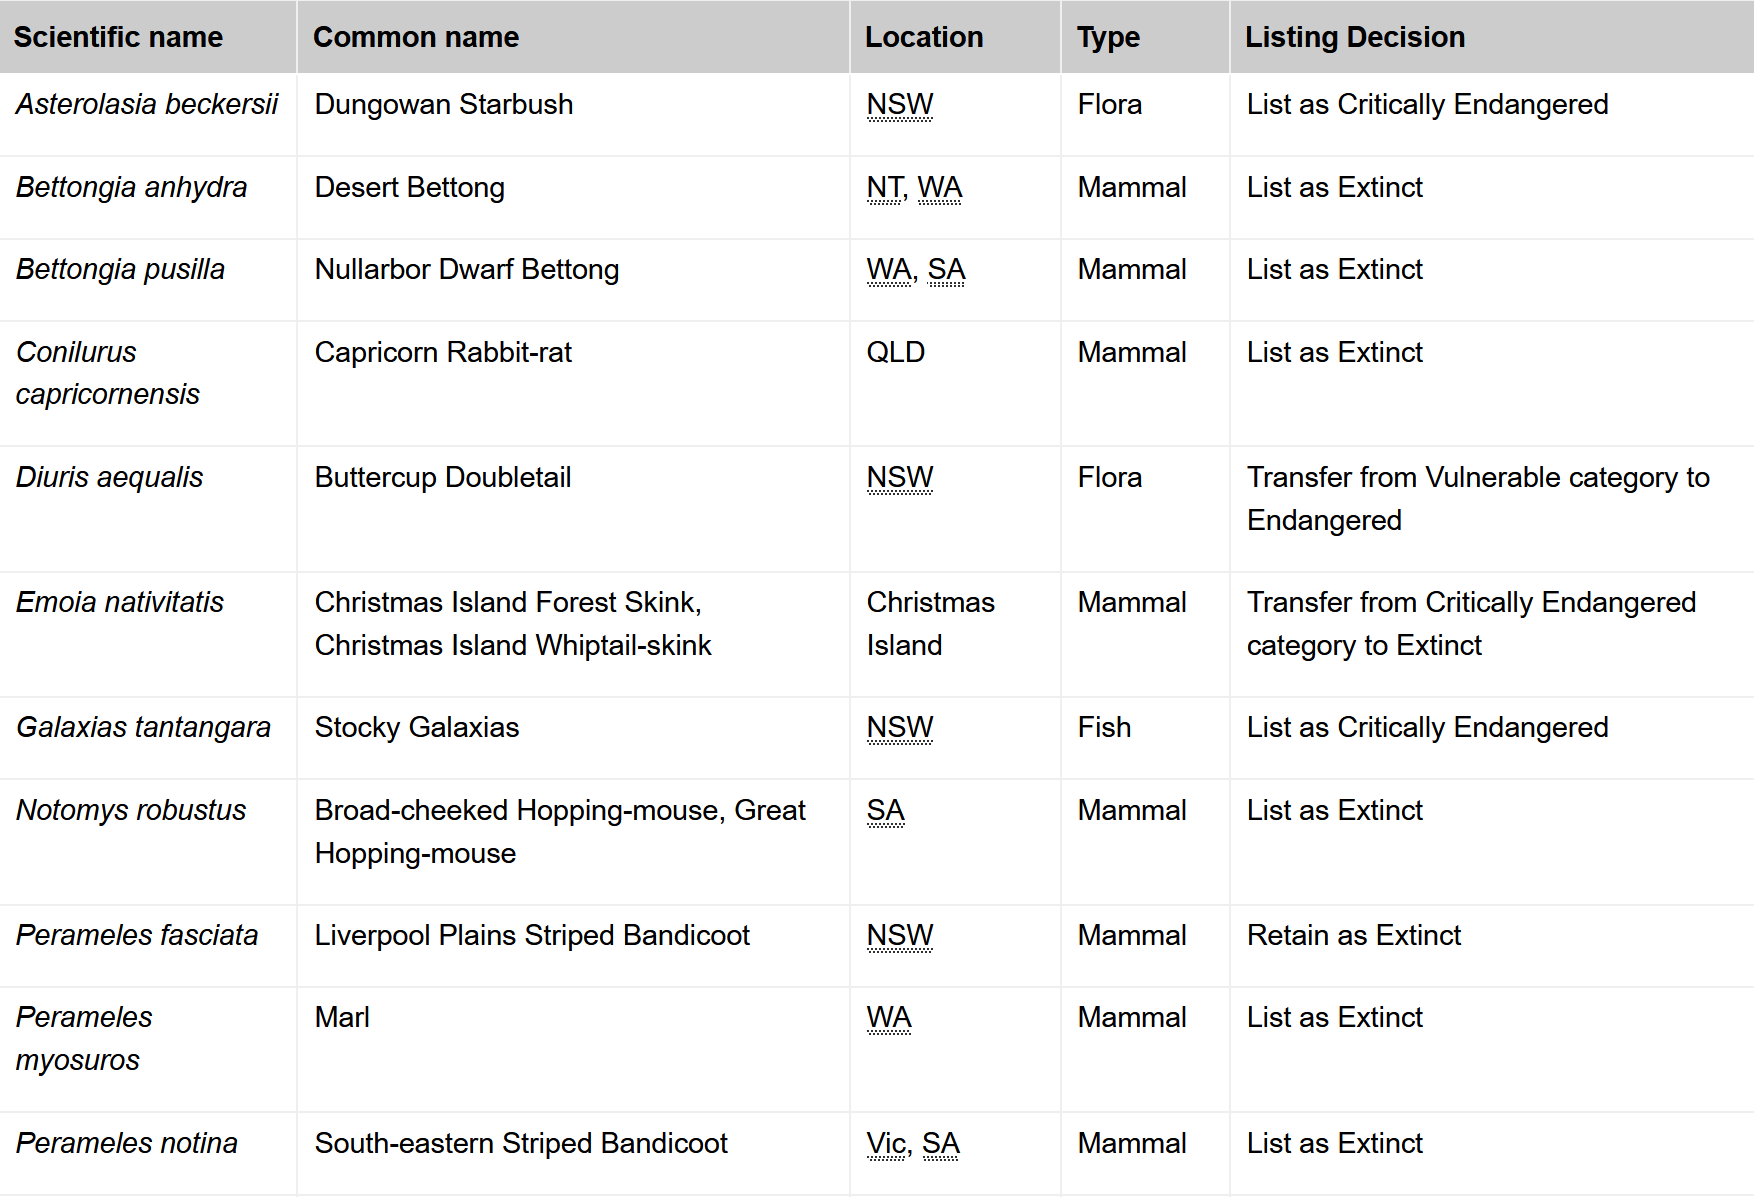
Task: Click the Christmas Island location cell
Action: [x=930, y=623]
